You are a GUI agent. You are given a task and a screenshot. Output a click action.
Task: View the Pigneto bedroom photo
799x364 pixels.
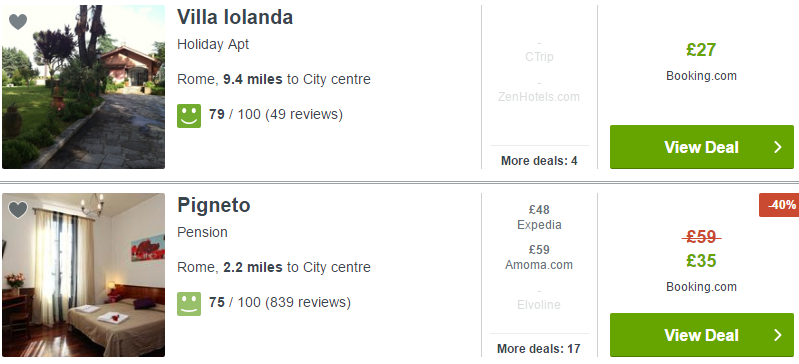[84, 275]
